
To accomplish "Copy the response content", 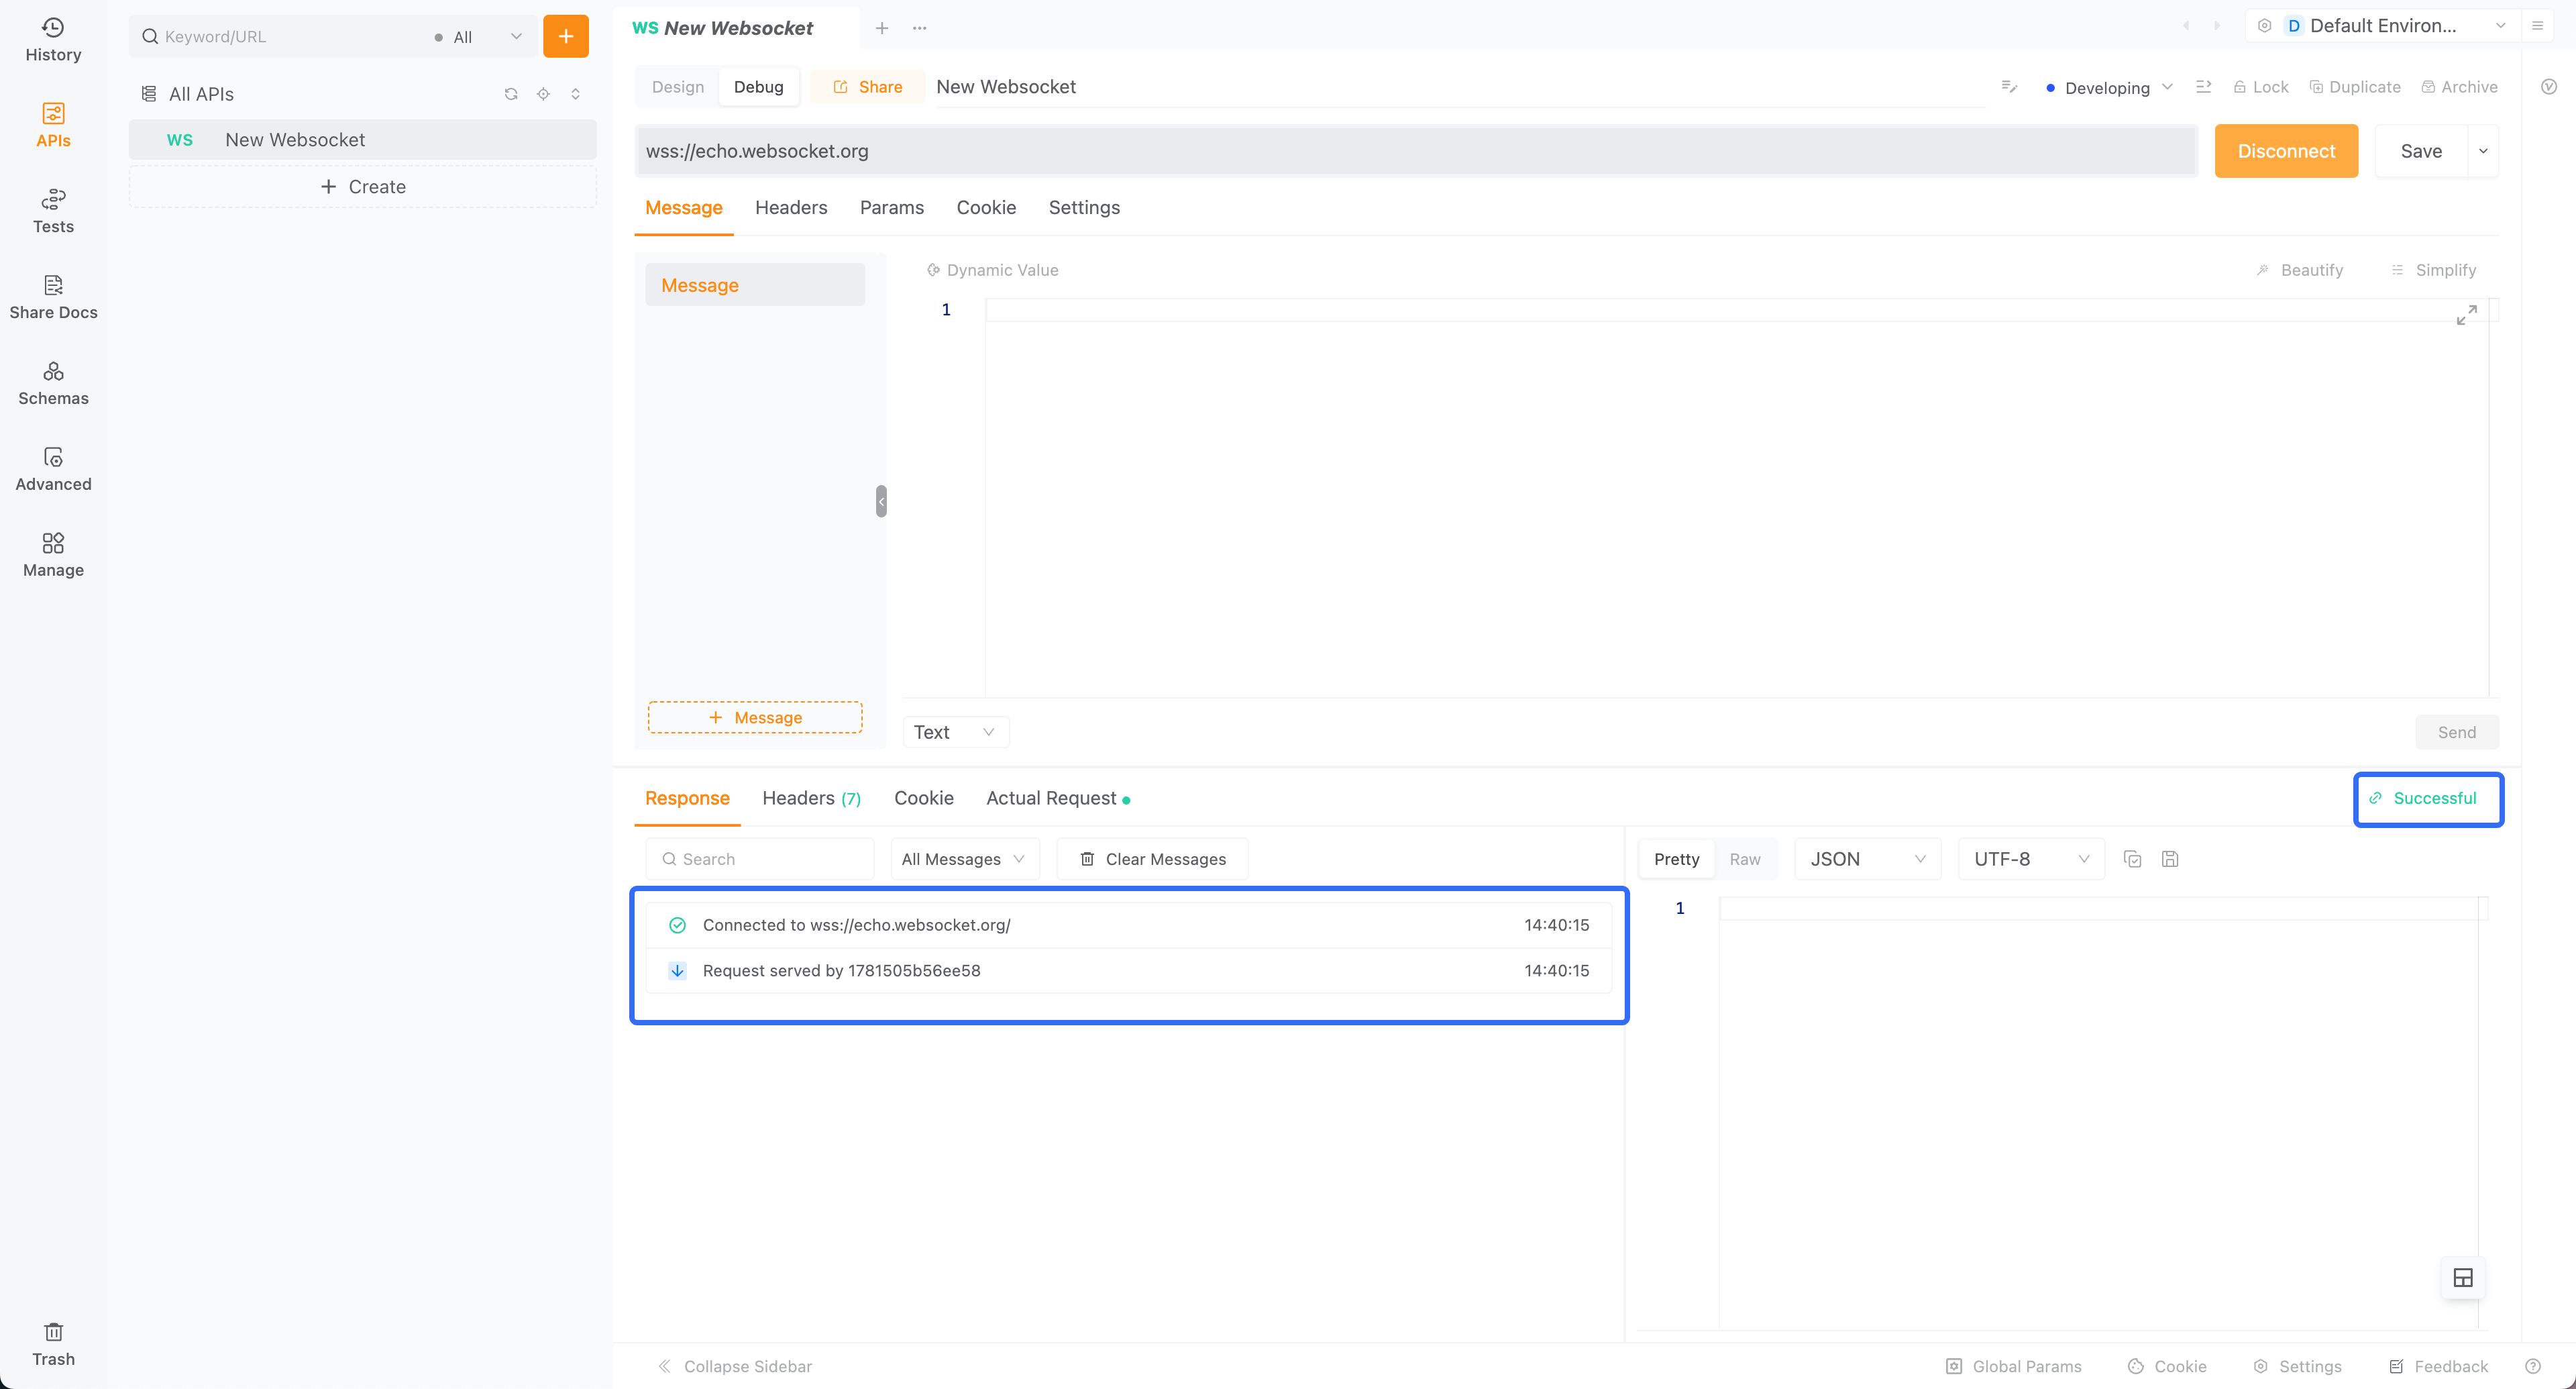I will 2132,859.
